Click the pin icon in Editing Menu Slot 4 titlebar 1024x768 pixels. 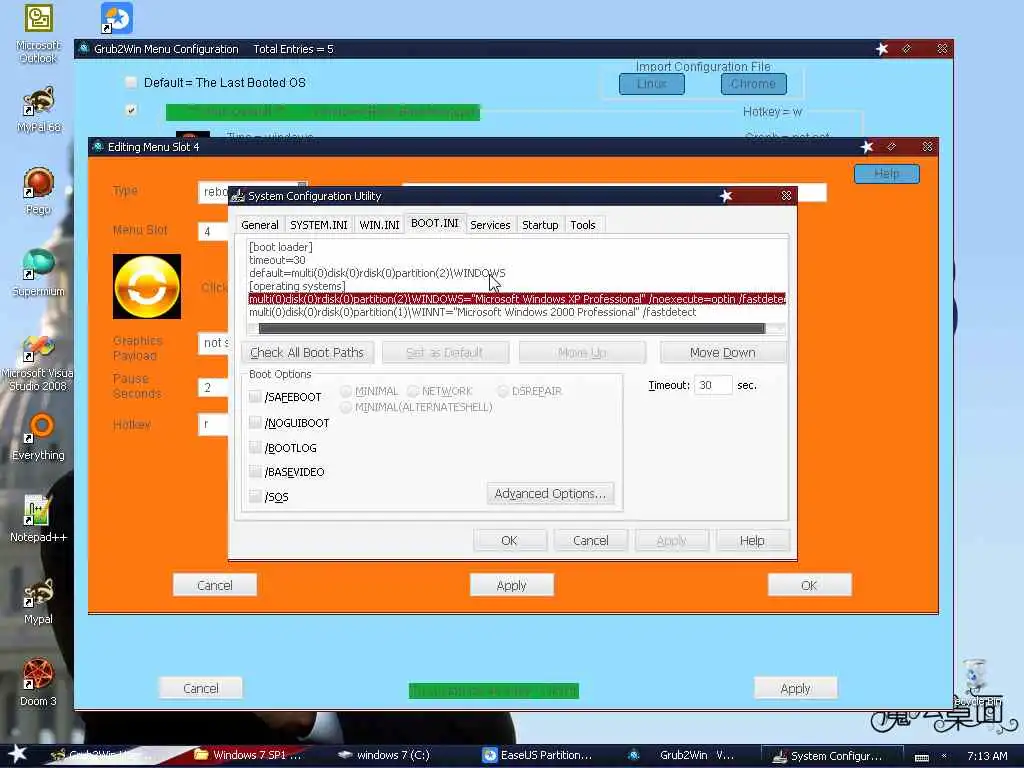[891, 147]
